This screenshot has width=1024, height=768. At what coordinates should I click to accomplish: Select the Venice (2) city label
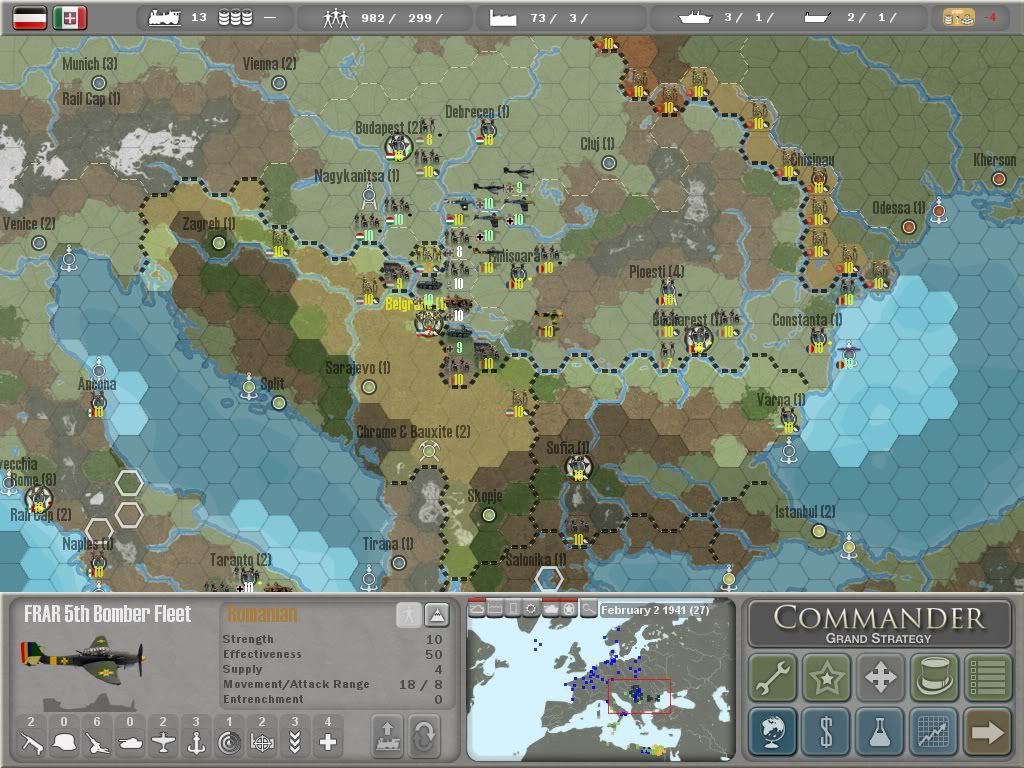point(29,223)
